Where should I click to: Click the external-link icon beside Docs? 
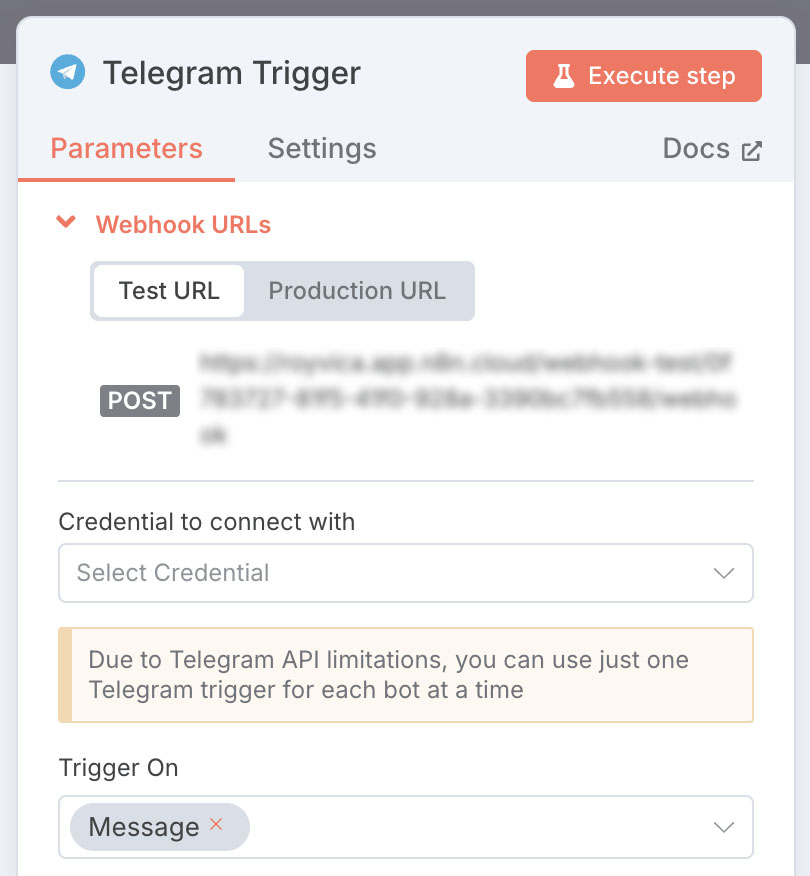[751, 151]
